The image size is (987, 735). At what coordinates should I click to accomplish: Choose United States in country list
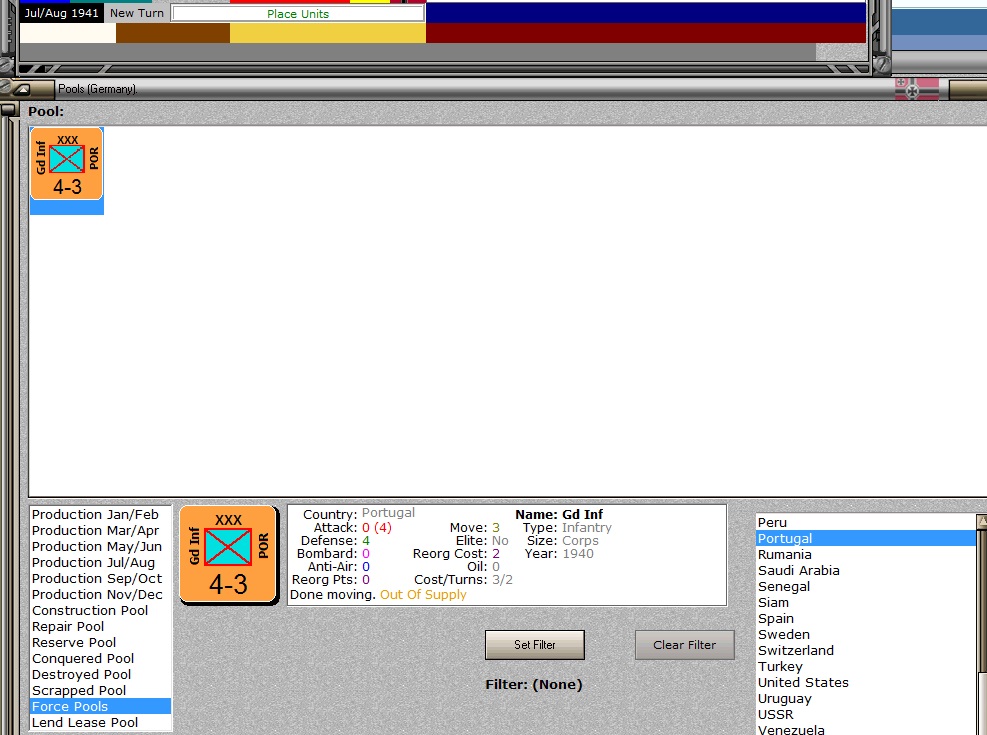pos(866,682)
